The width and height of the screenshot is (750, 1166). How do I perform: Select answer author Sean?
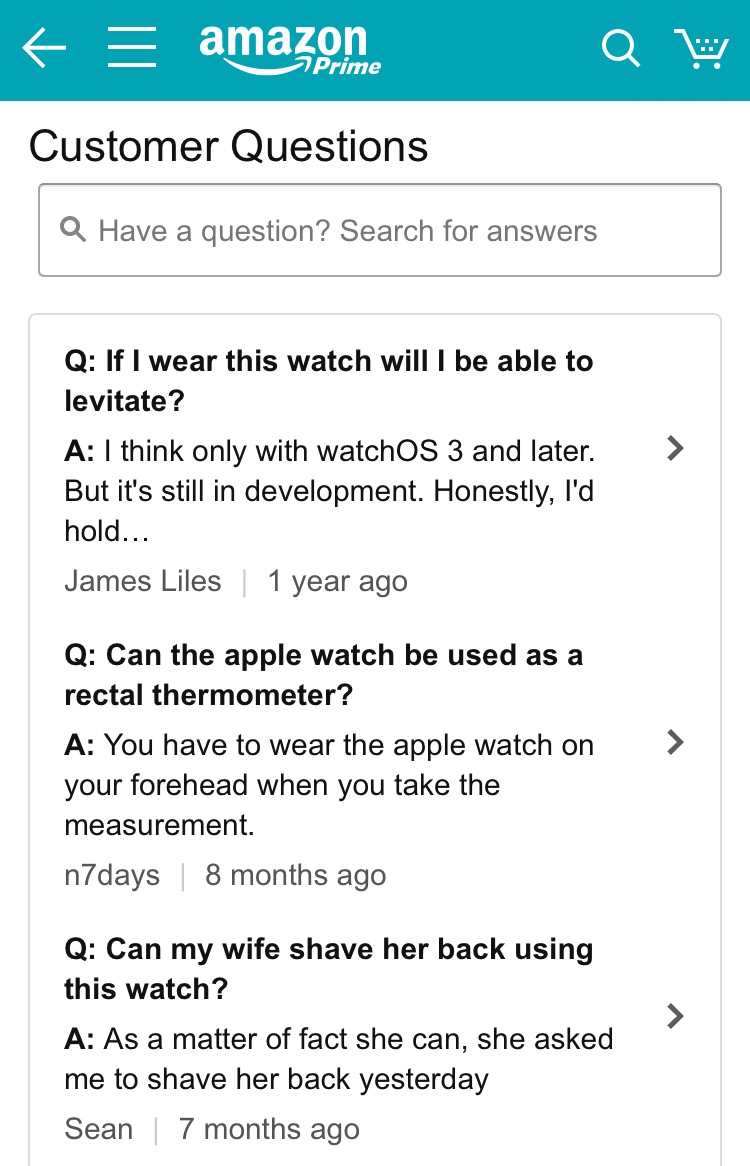(99, 1129)
